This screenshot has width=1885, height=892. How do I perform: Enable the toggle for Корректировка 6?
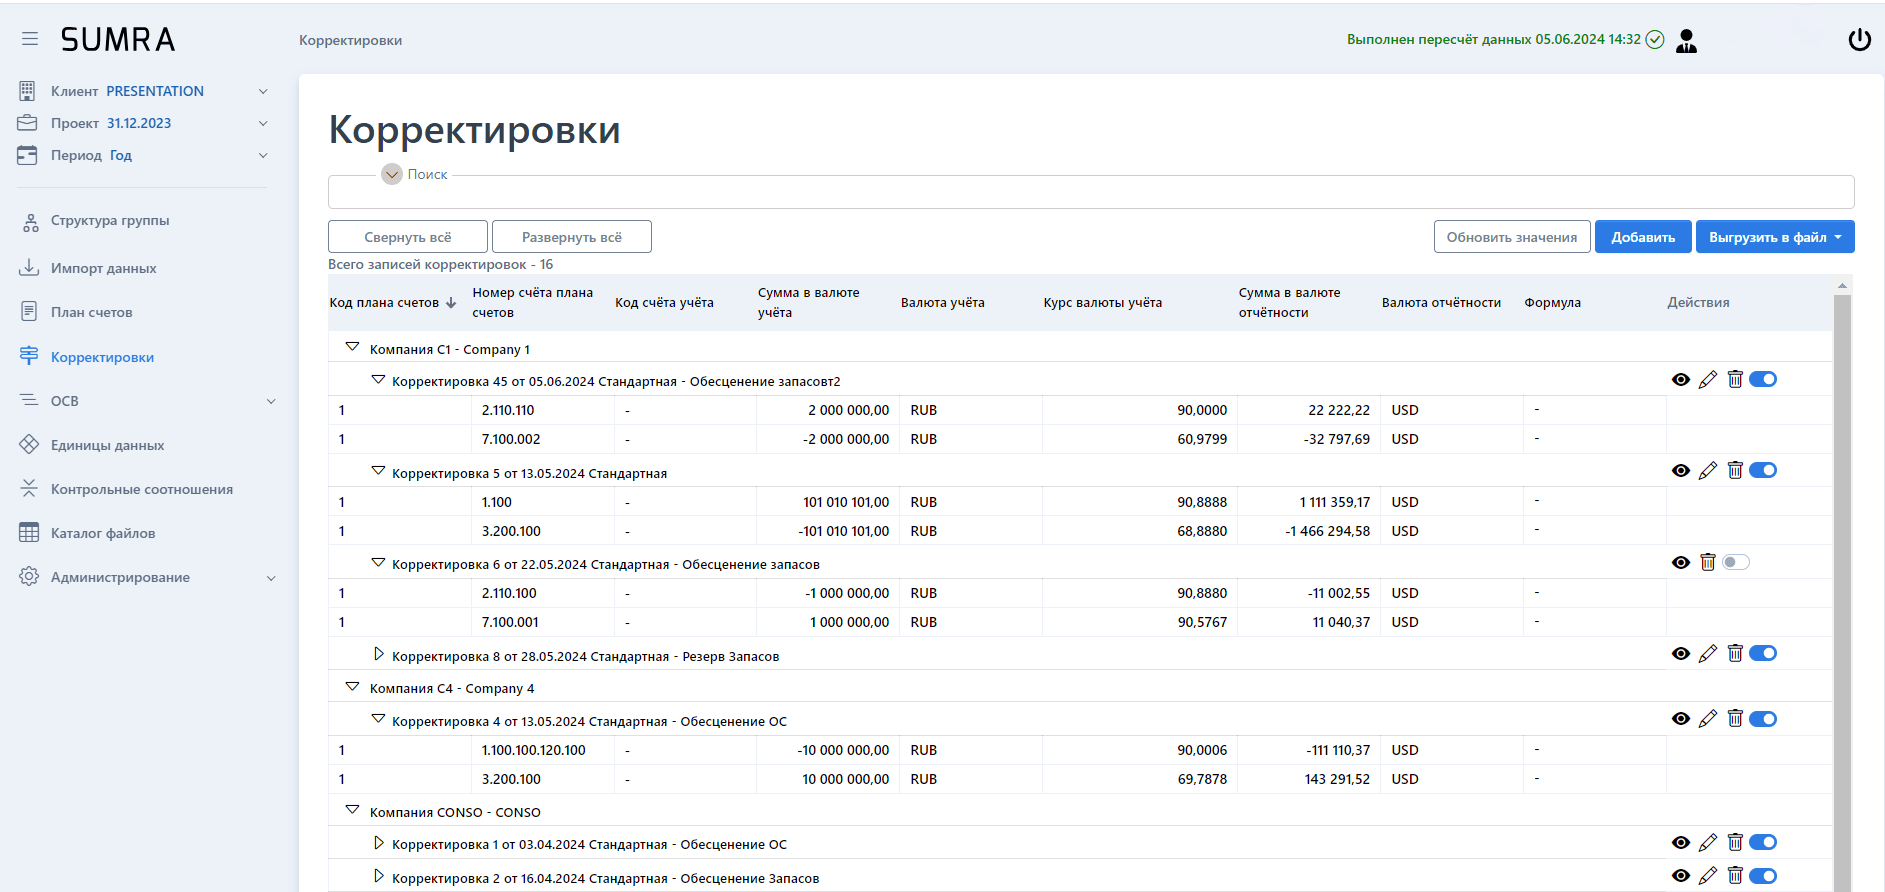1736,562
